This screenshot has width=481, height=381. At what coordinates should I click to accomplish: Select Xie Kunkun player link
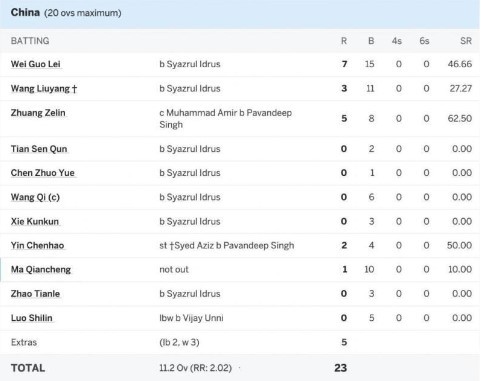35,221
